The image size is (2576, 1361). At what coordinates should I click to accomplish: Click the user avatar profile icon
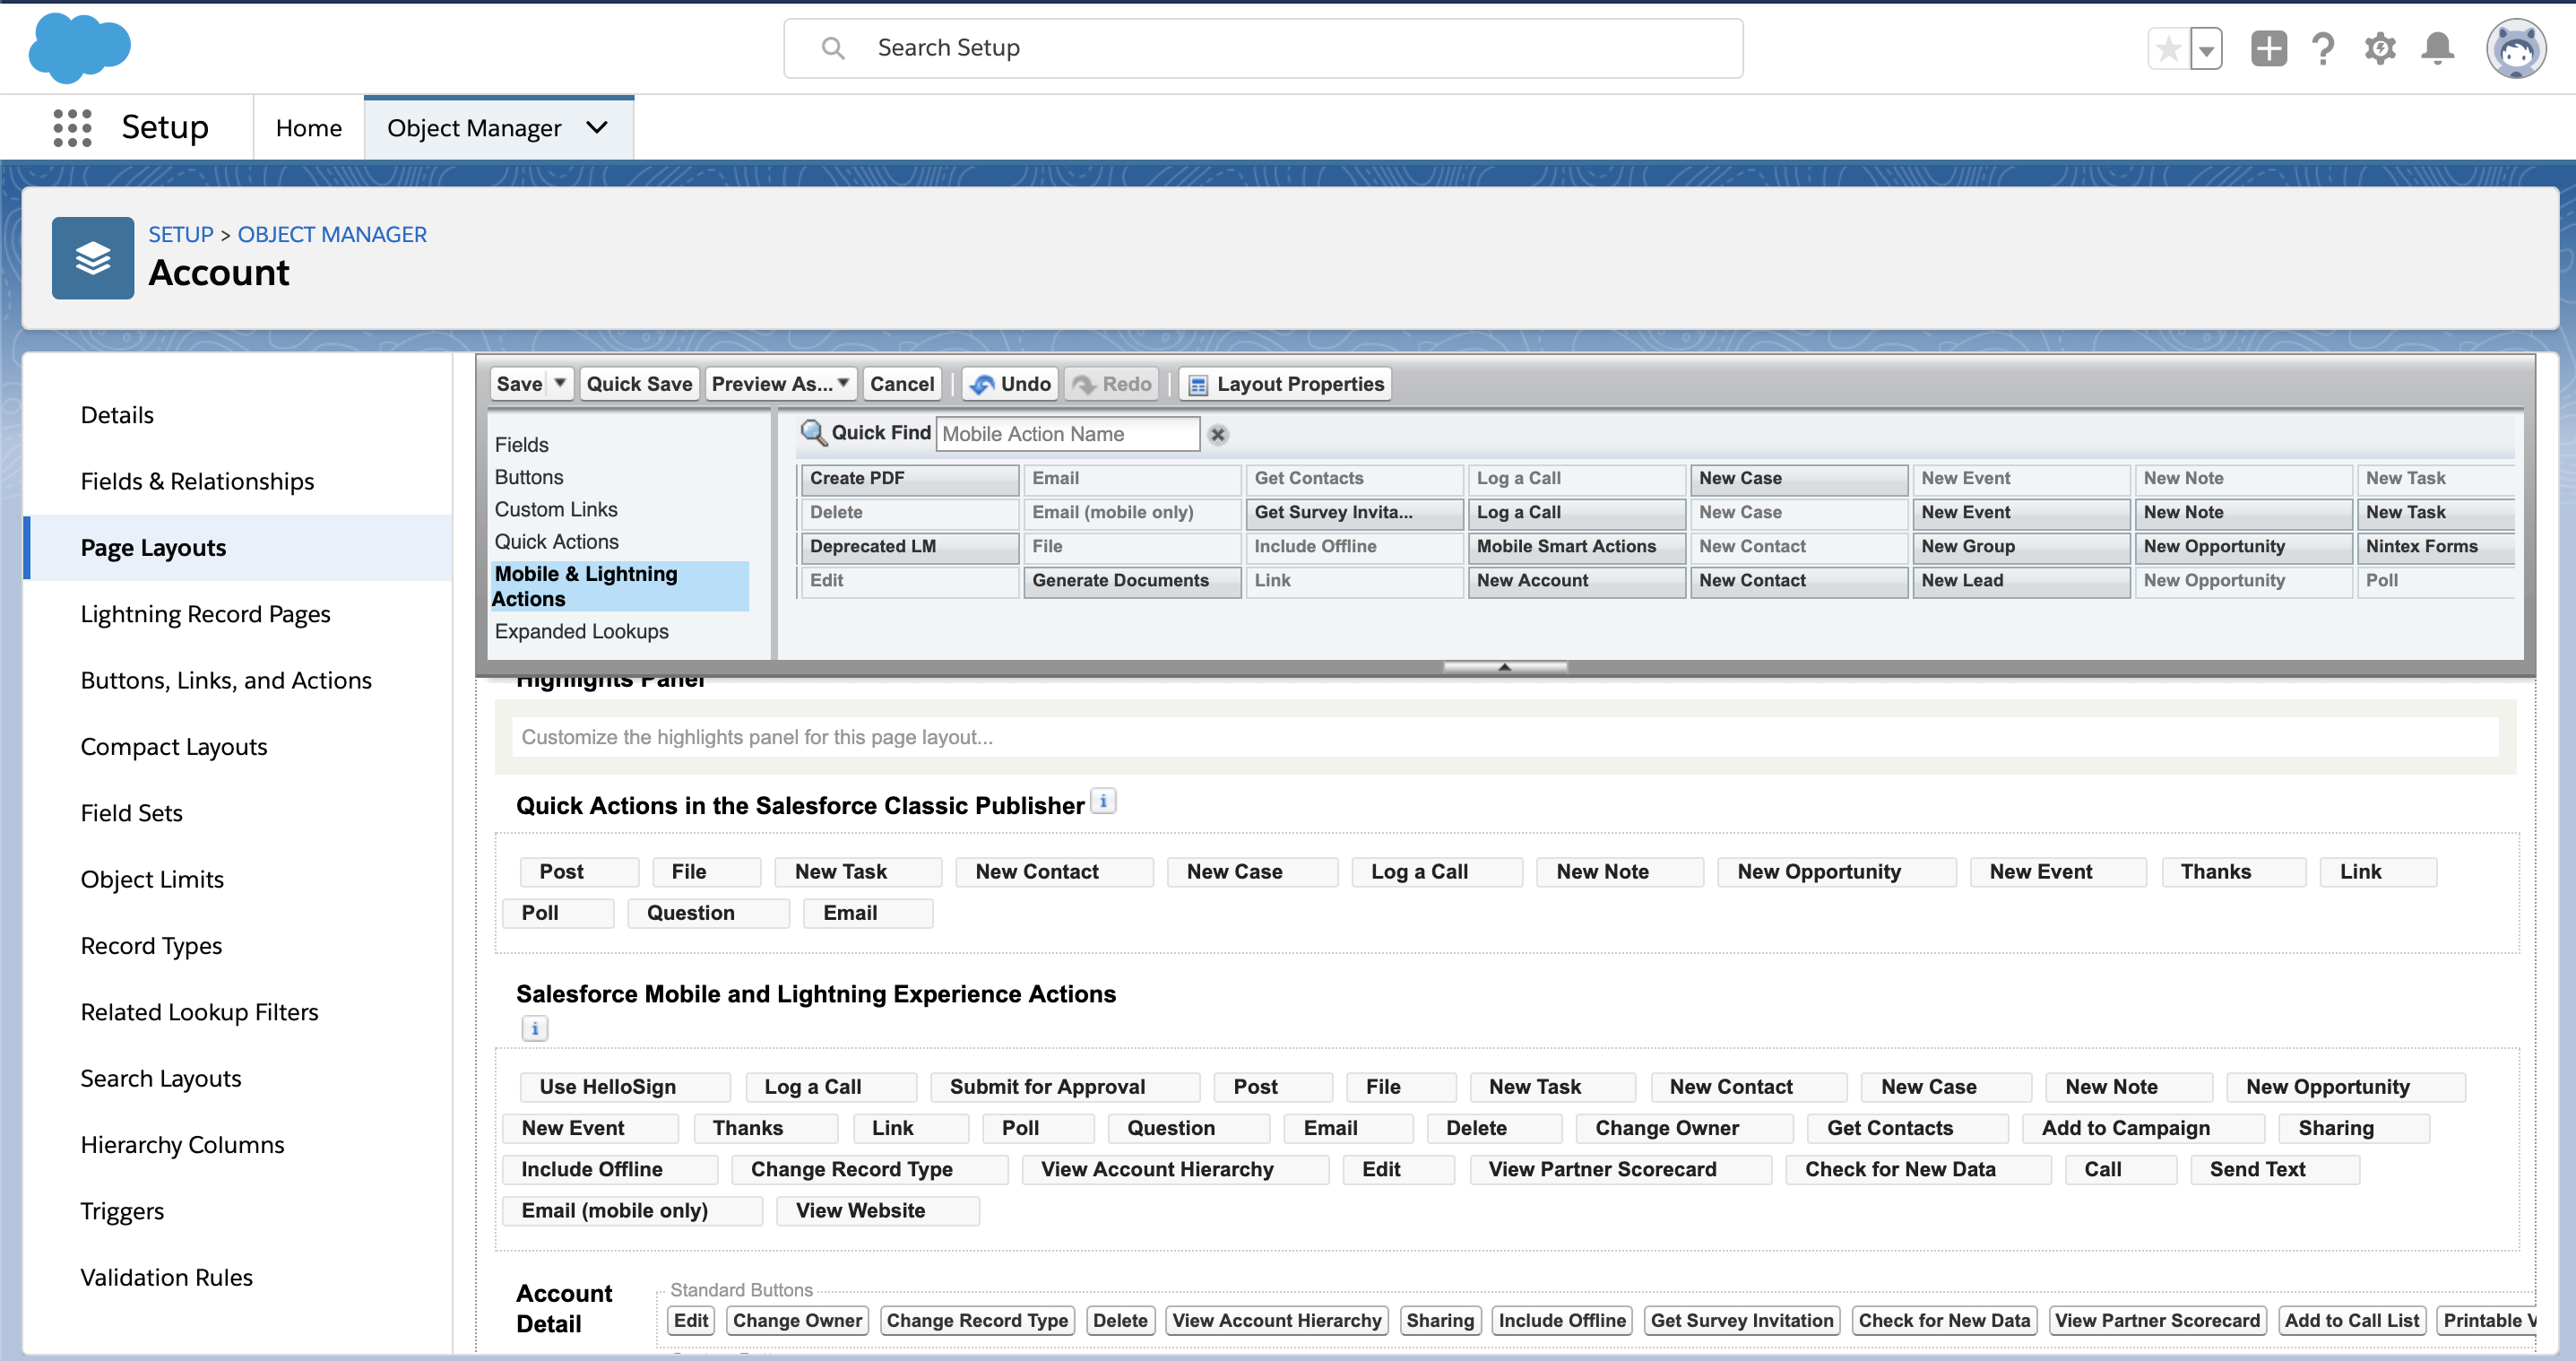point(2515,48)
